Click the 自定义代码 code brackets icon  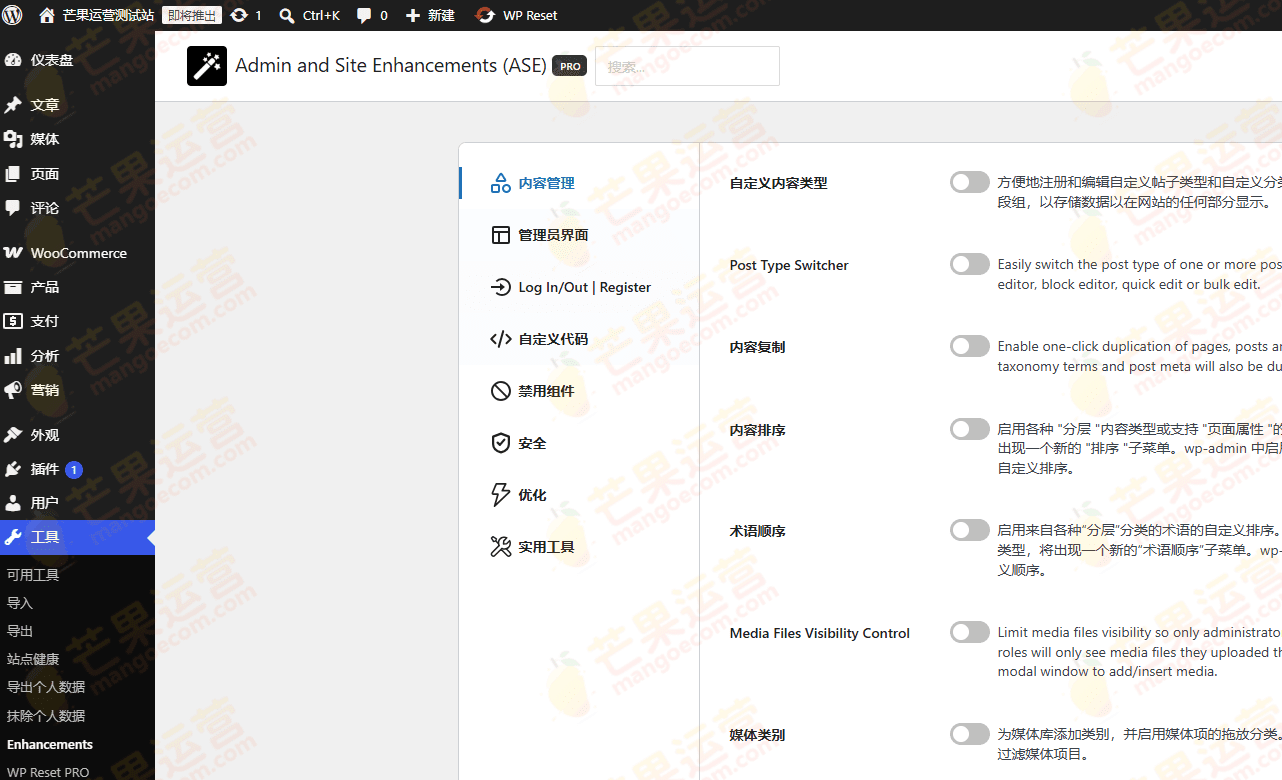501,339
